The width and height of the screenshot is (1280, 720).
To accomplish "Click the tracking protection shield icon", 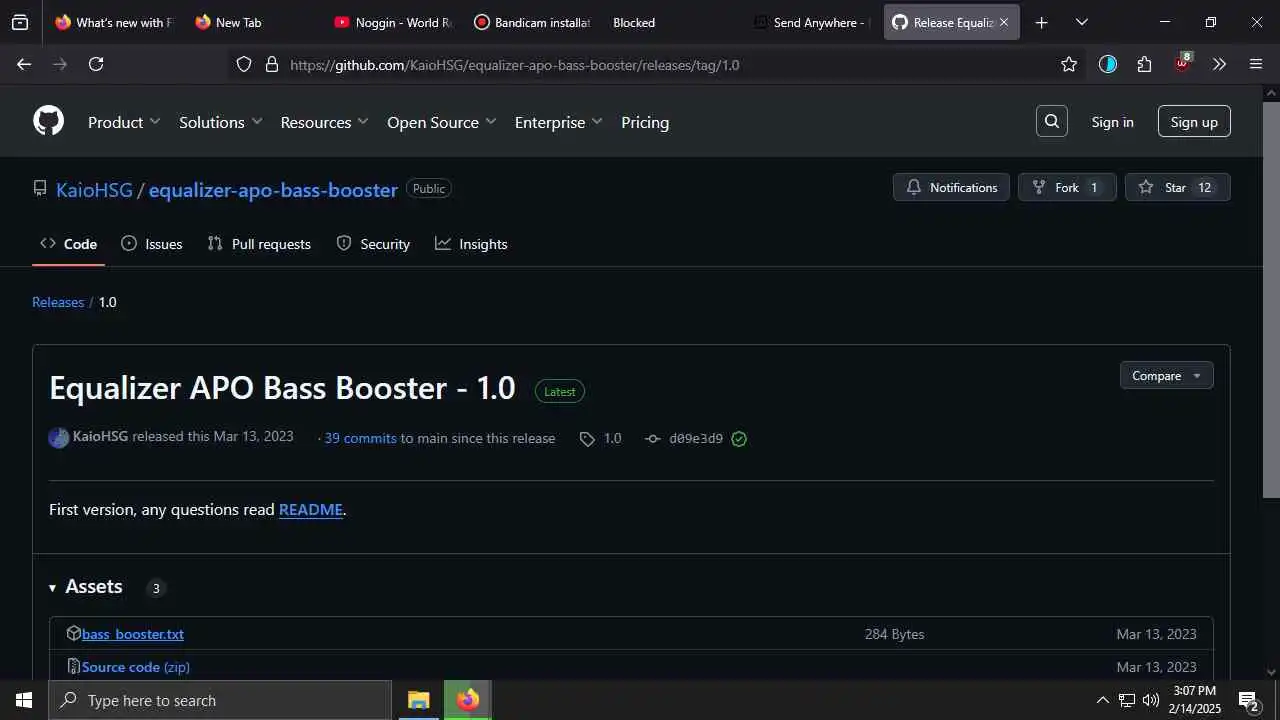I will pyautogui.click(x=244, y=64).
